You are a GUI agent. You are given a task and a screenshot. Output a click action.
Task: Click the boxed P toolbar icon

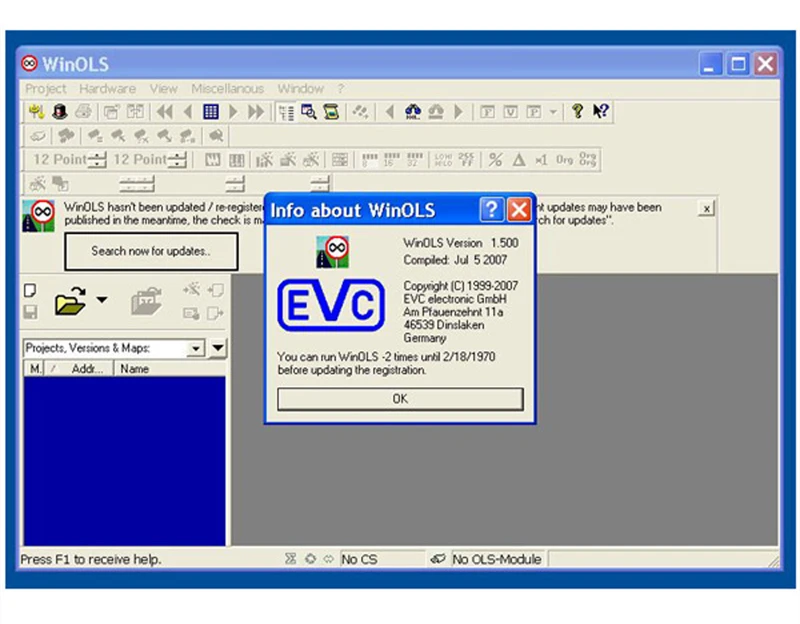point(533,111)
